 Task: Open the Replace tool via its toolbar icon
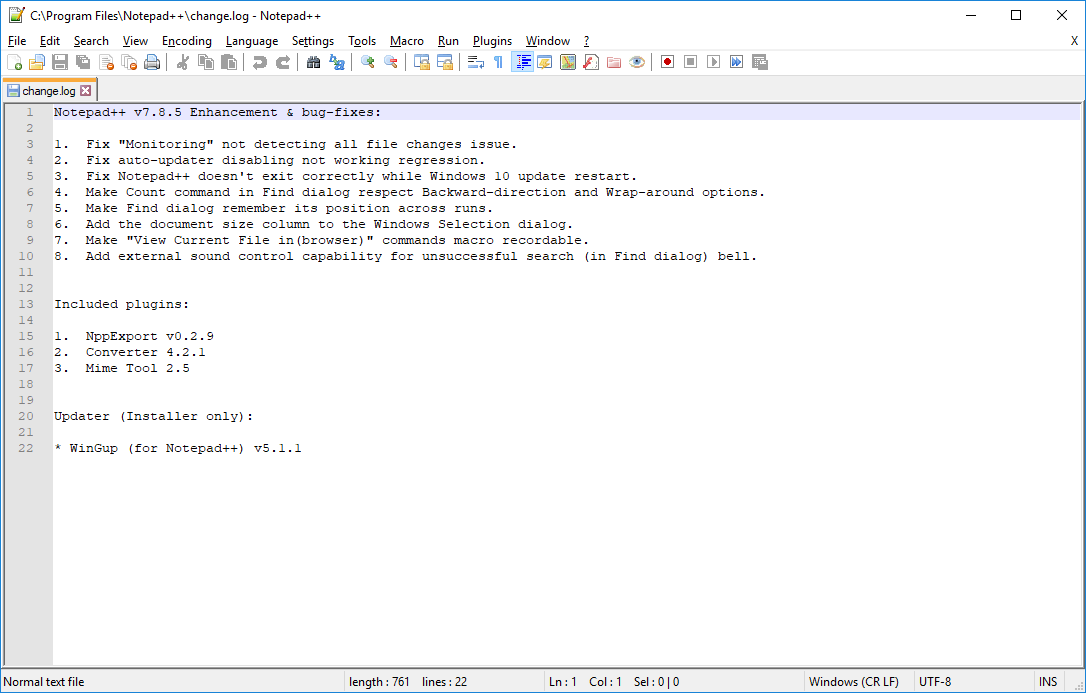pos(337,61)
